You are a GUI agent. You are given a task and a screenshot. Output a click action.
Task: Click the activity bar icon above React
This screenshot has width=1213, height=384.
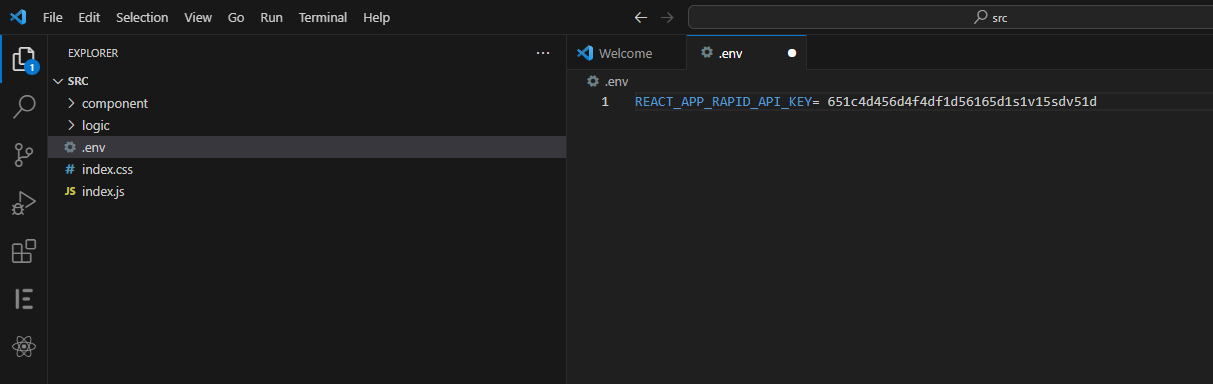click(x=24, y=299)
